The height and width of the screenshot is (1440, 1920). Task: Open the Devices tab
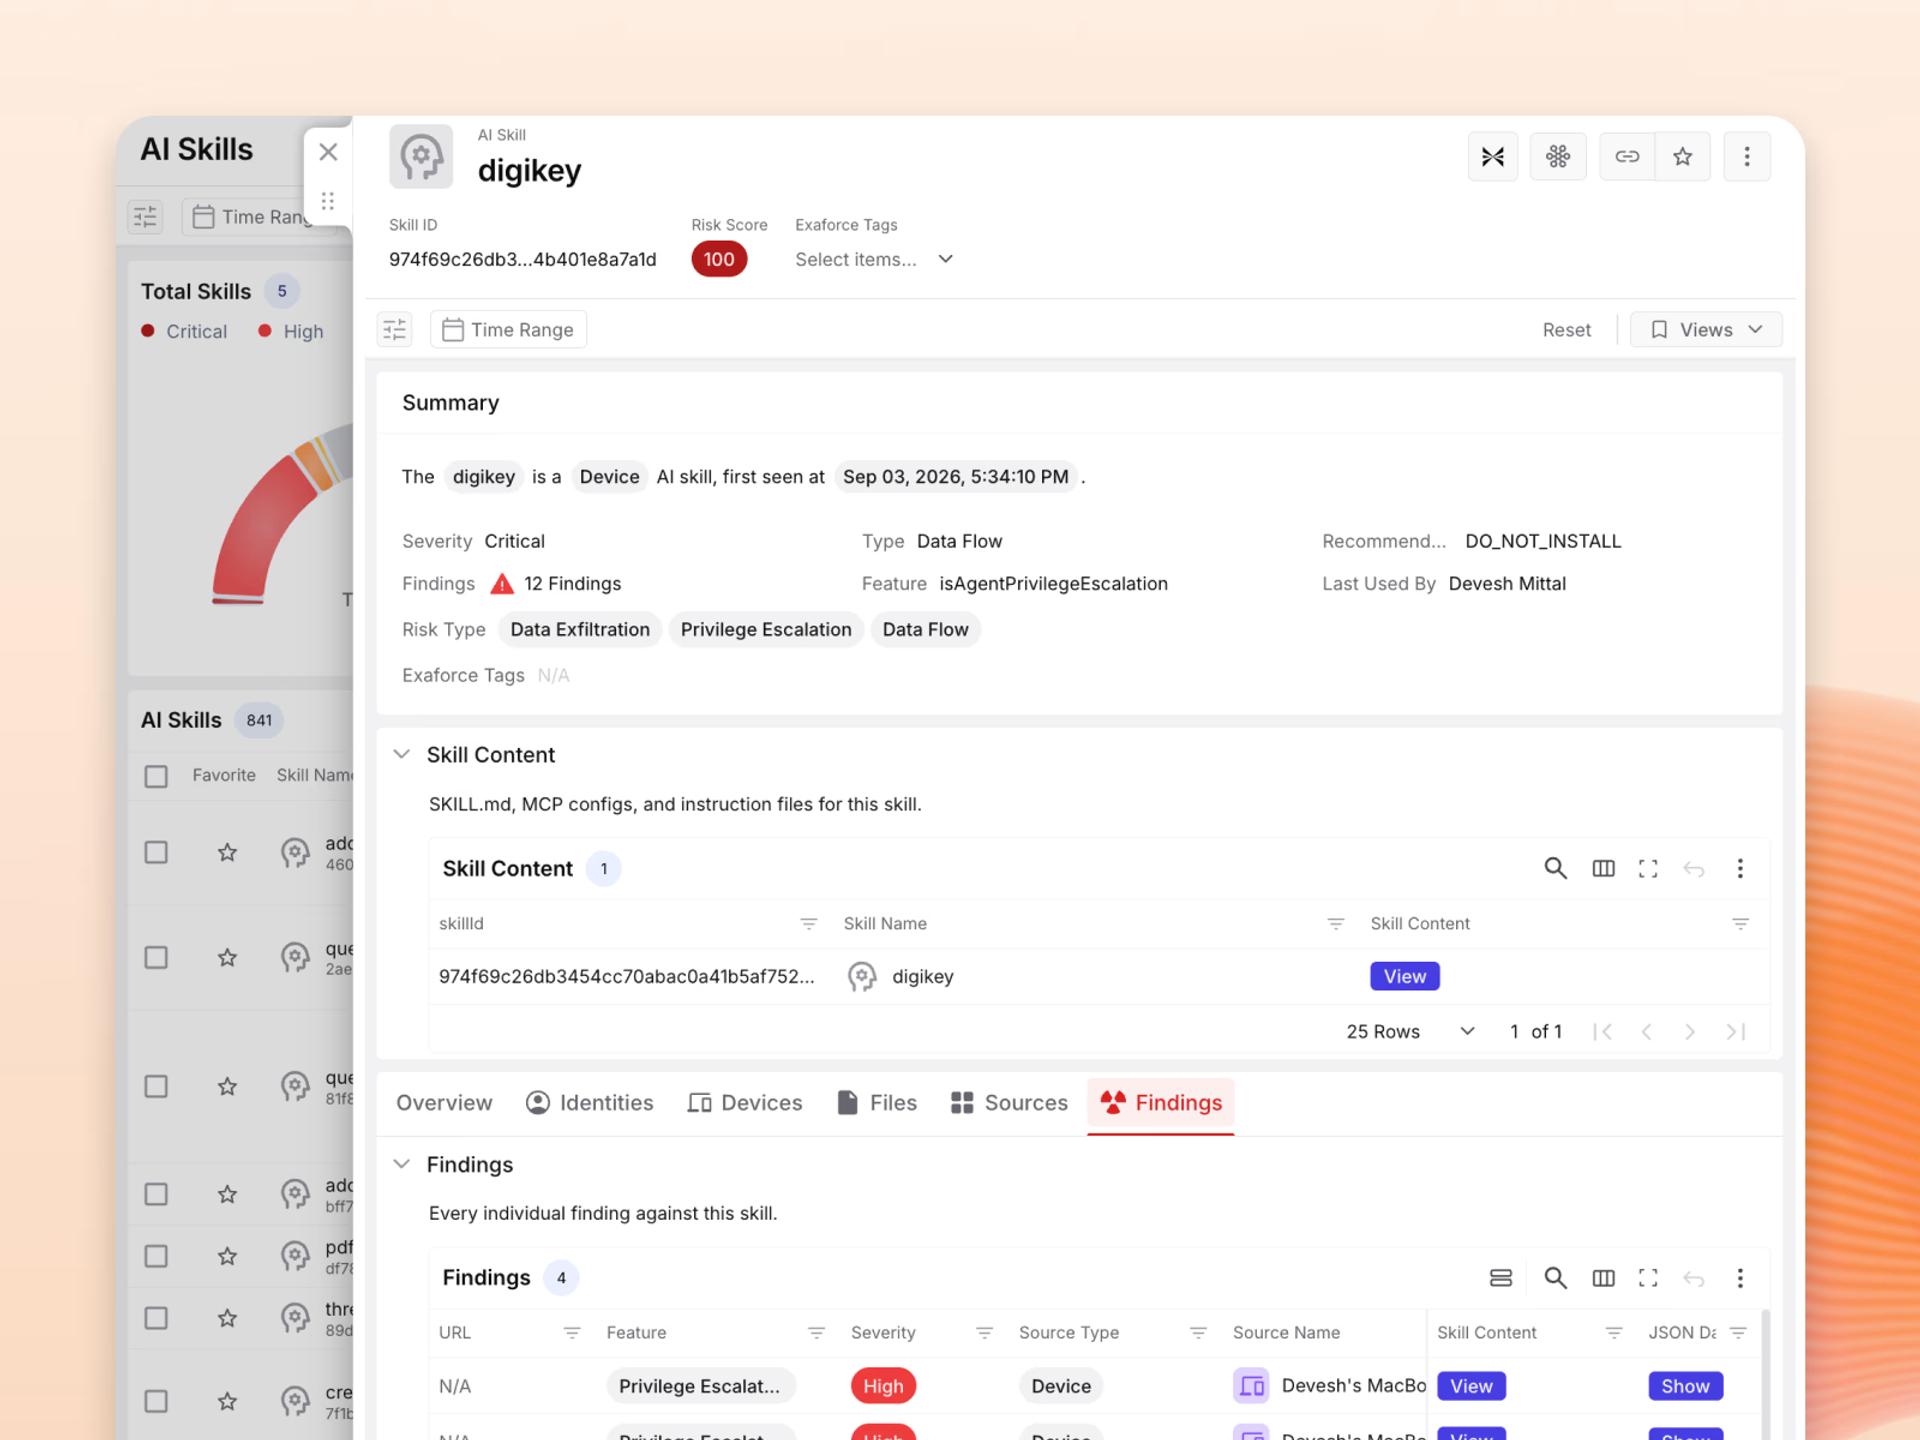point(745,1103)
